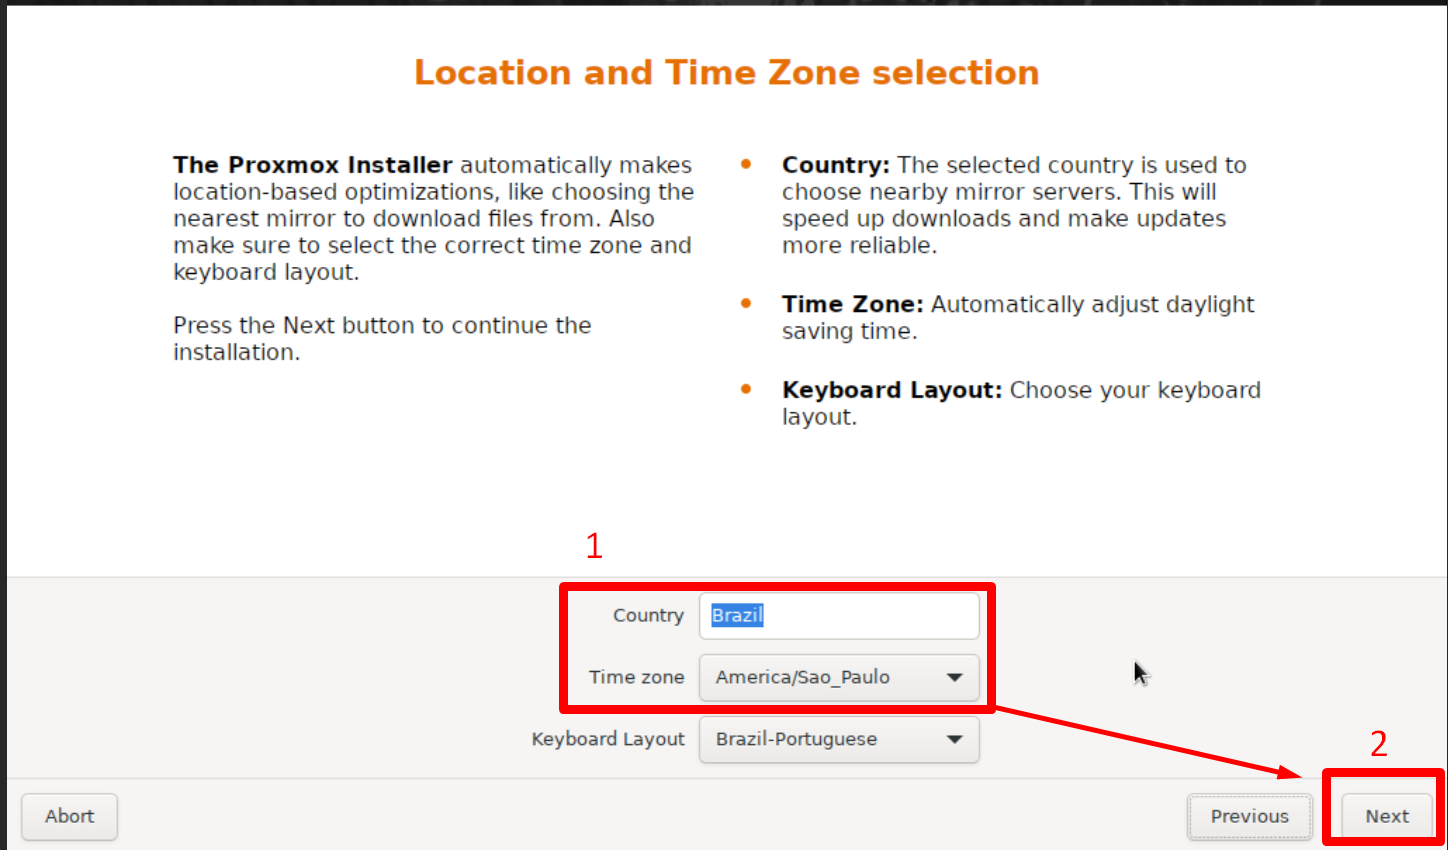The image size is (1448, 850).
Task: Click the bold Time Zone: heading text
Action: click(852, 304)
